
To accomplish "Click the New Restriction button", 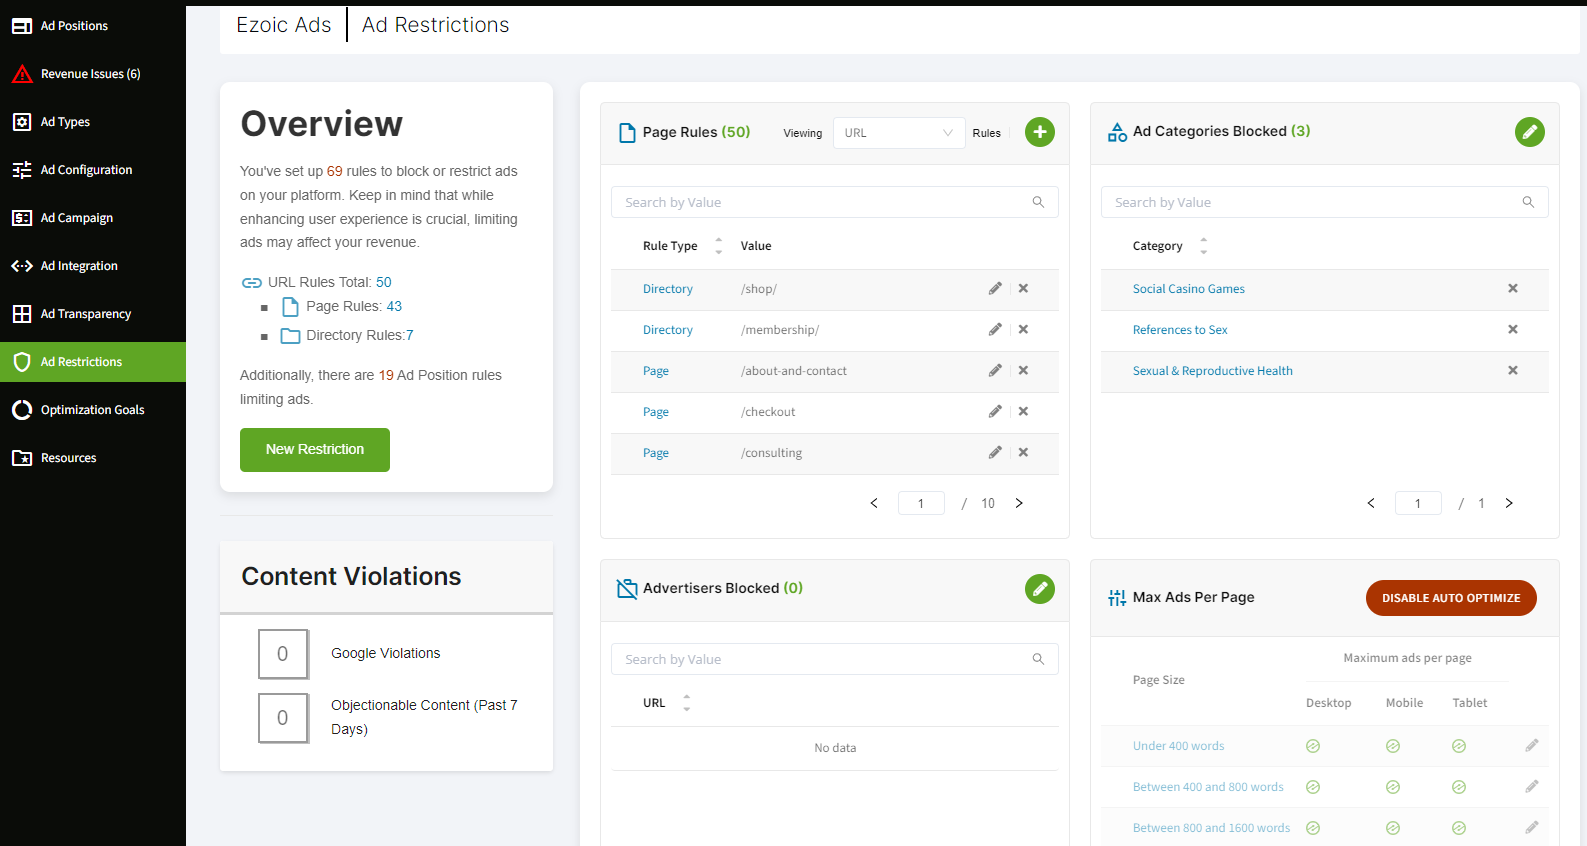I will pyautogui.click(x=315, y=450).
